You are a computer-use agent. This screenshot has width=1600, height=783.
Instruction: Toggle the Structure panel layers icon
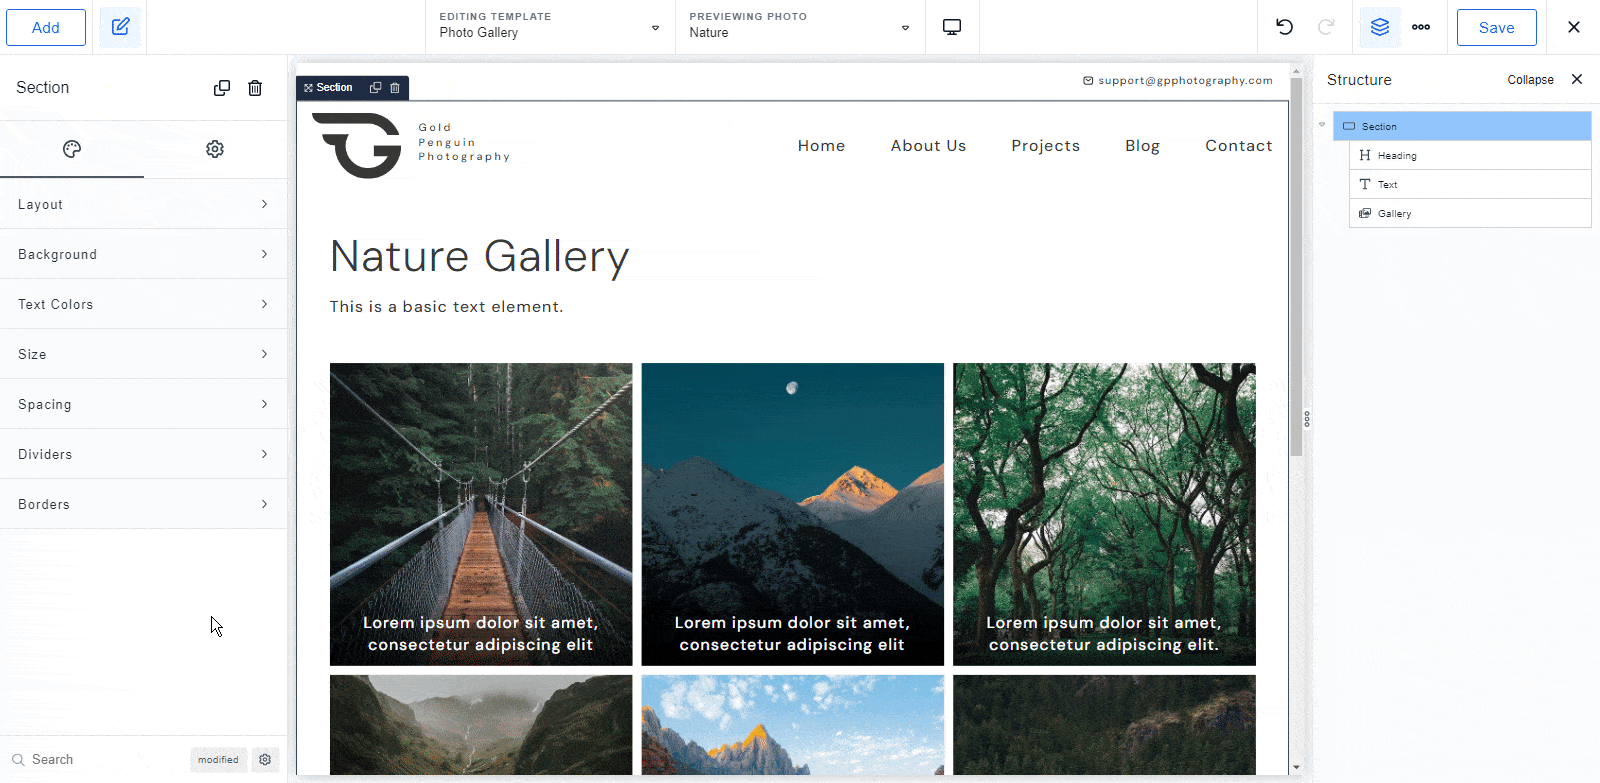tap(1380, 27)
